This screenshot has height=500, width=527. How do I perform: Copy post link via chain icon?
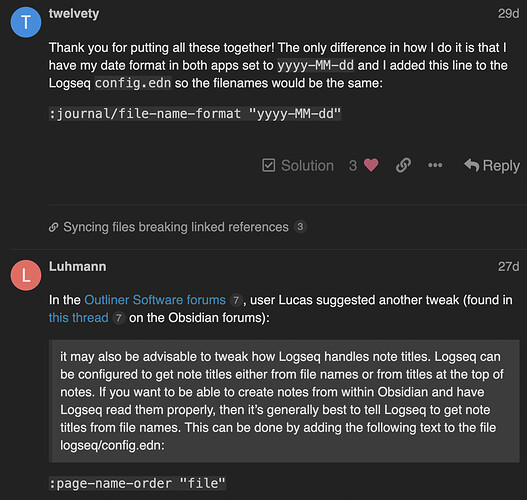(x=403, y=165)
